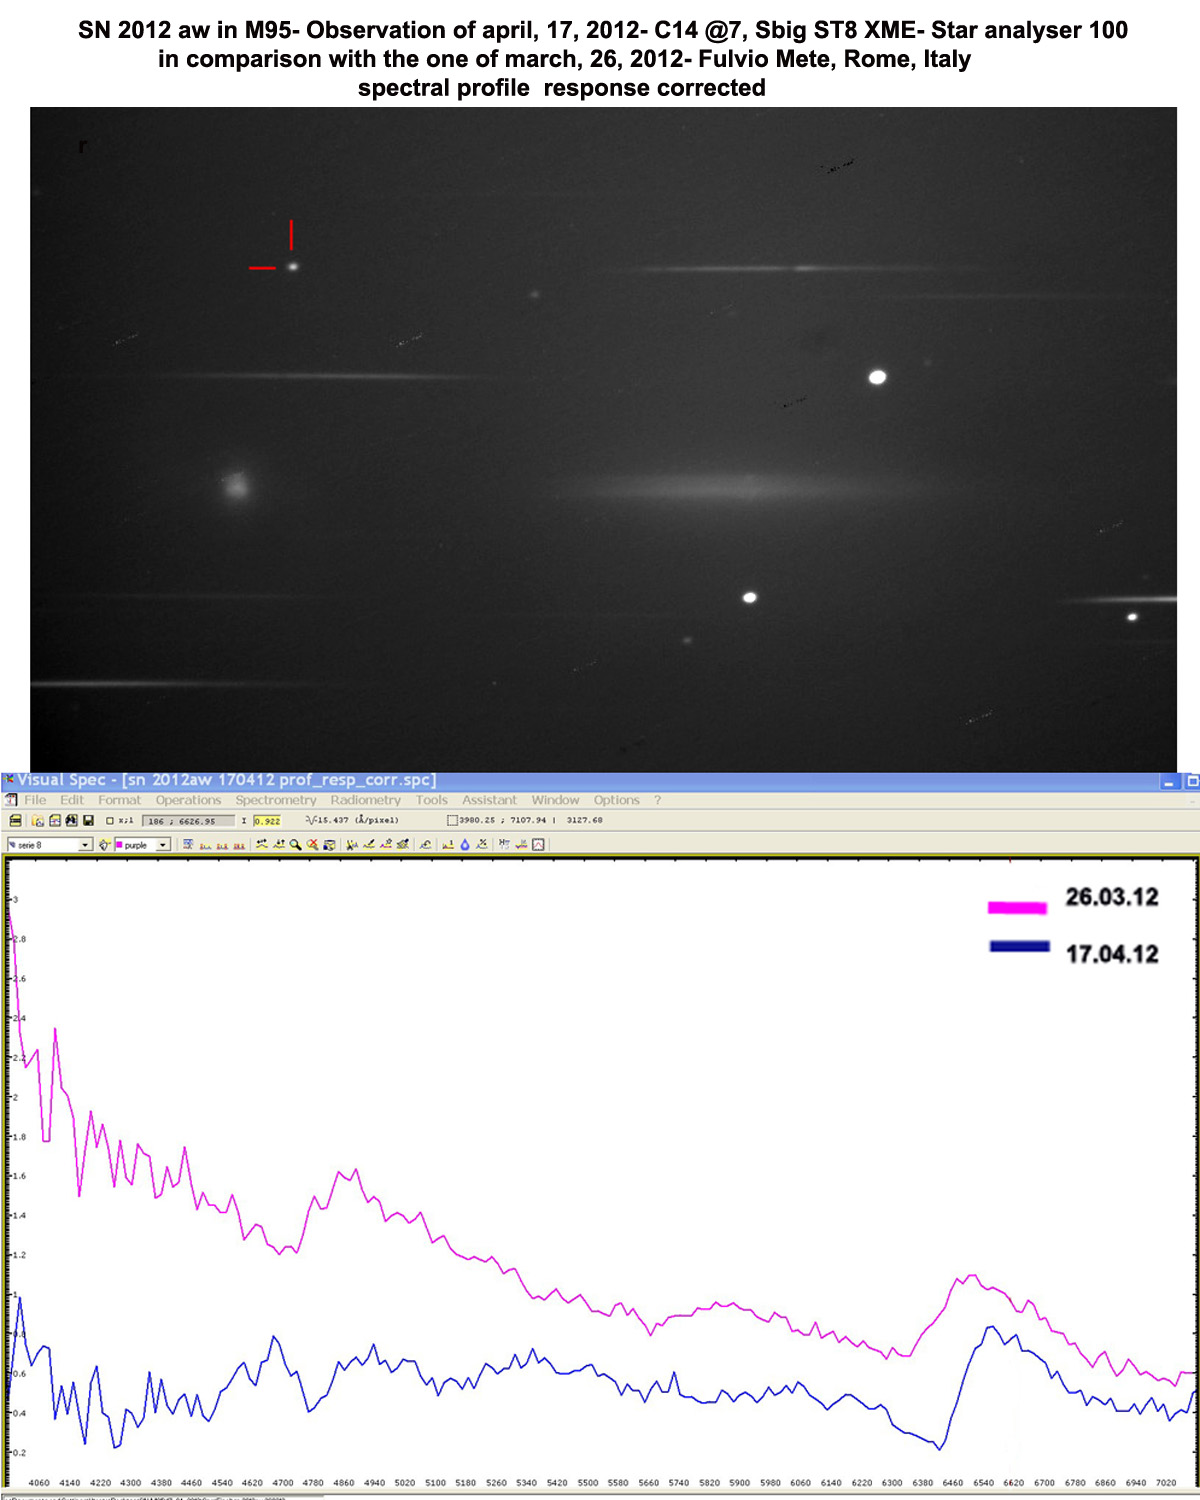This screenshot has width=1200, height=1500.
Task: Click the selection range readout 3980.25 ; 7107.94
Action: pyautogui.click(x=502, y=820)
